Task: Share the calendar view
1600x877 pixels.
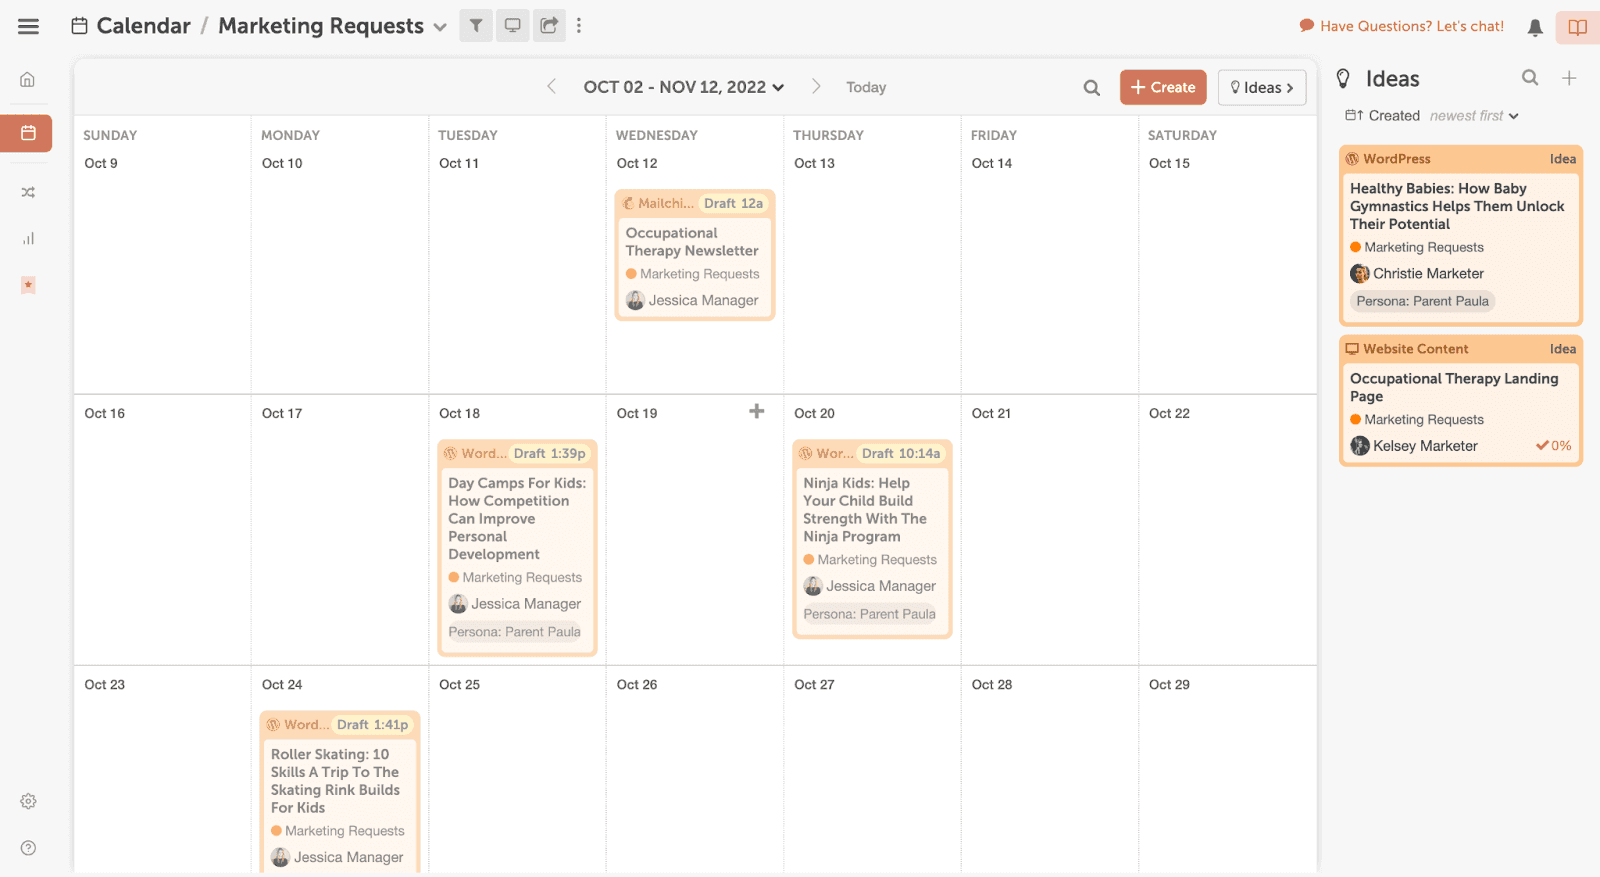Action: click(549, 26)
